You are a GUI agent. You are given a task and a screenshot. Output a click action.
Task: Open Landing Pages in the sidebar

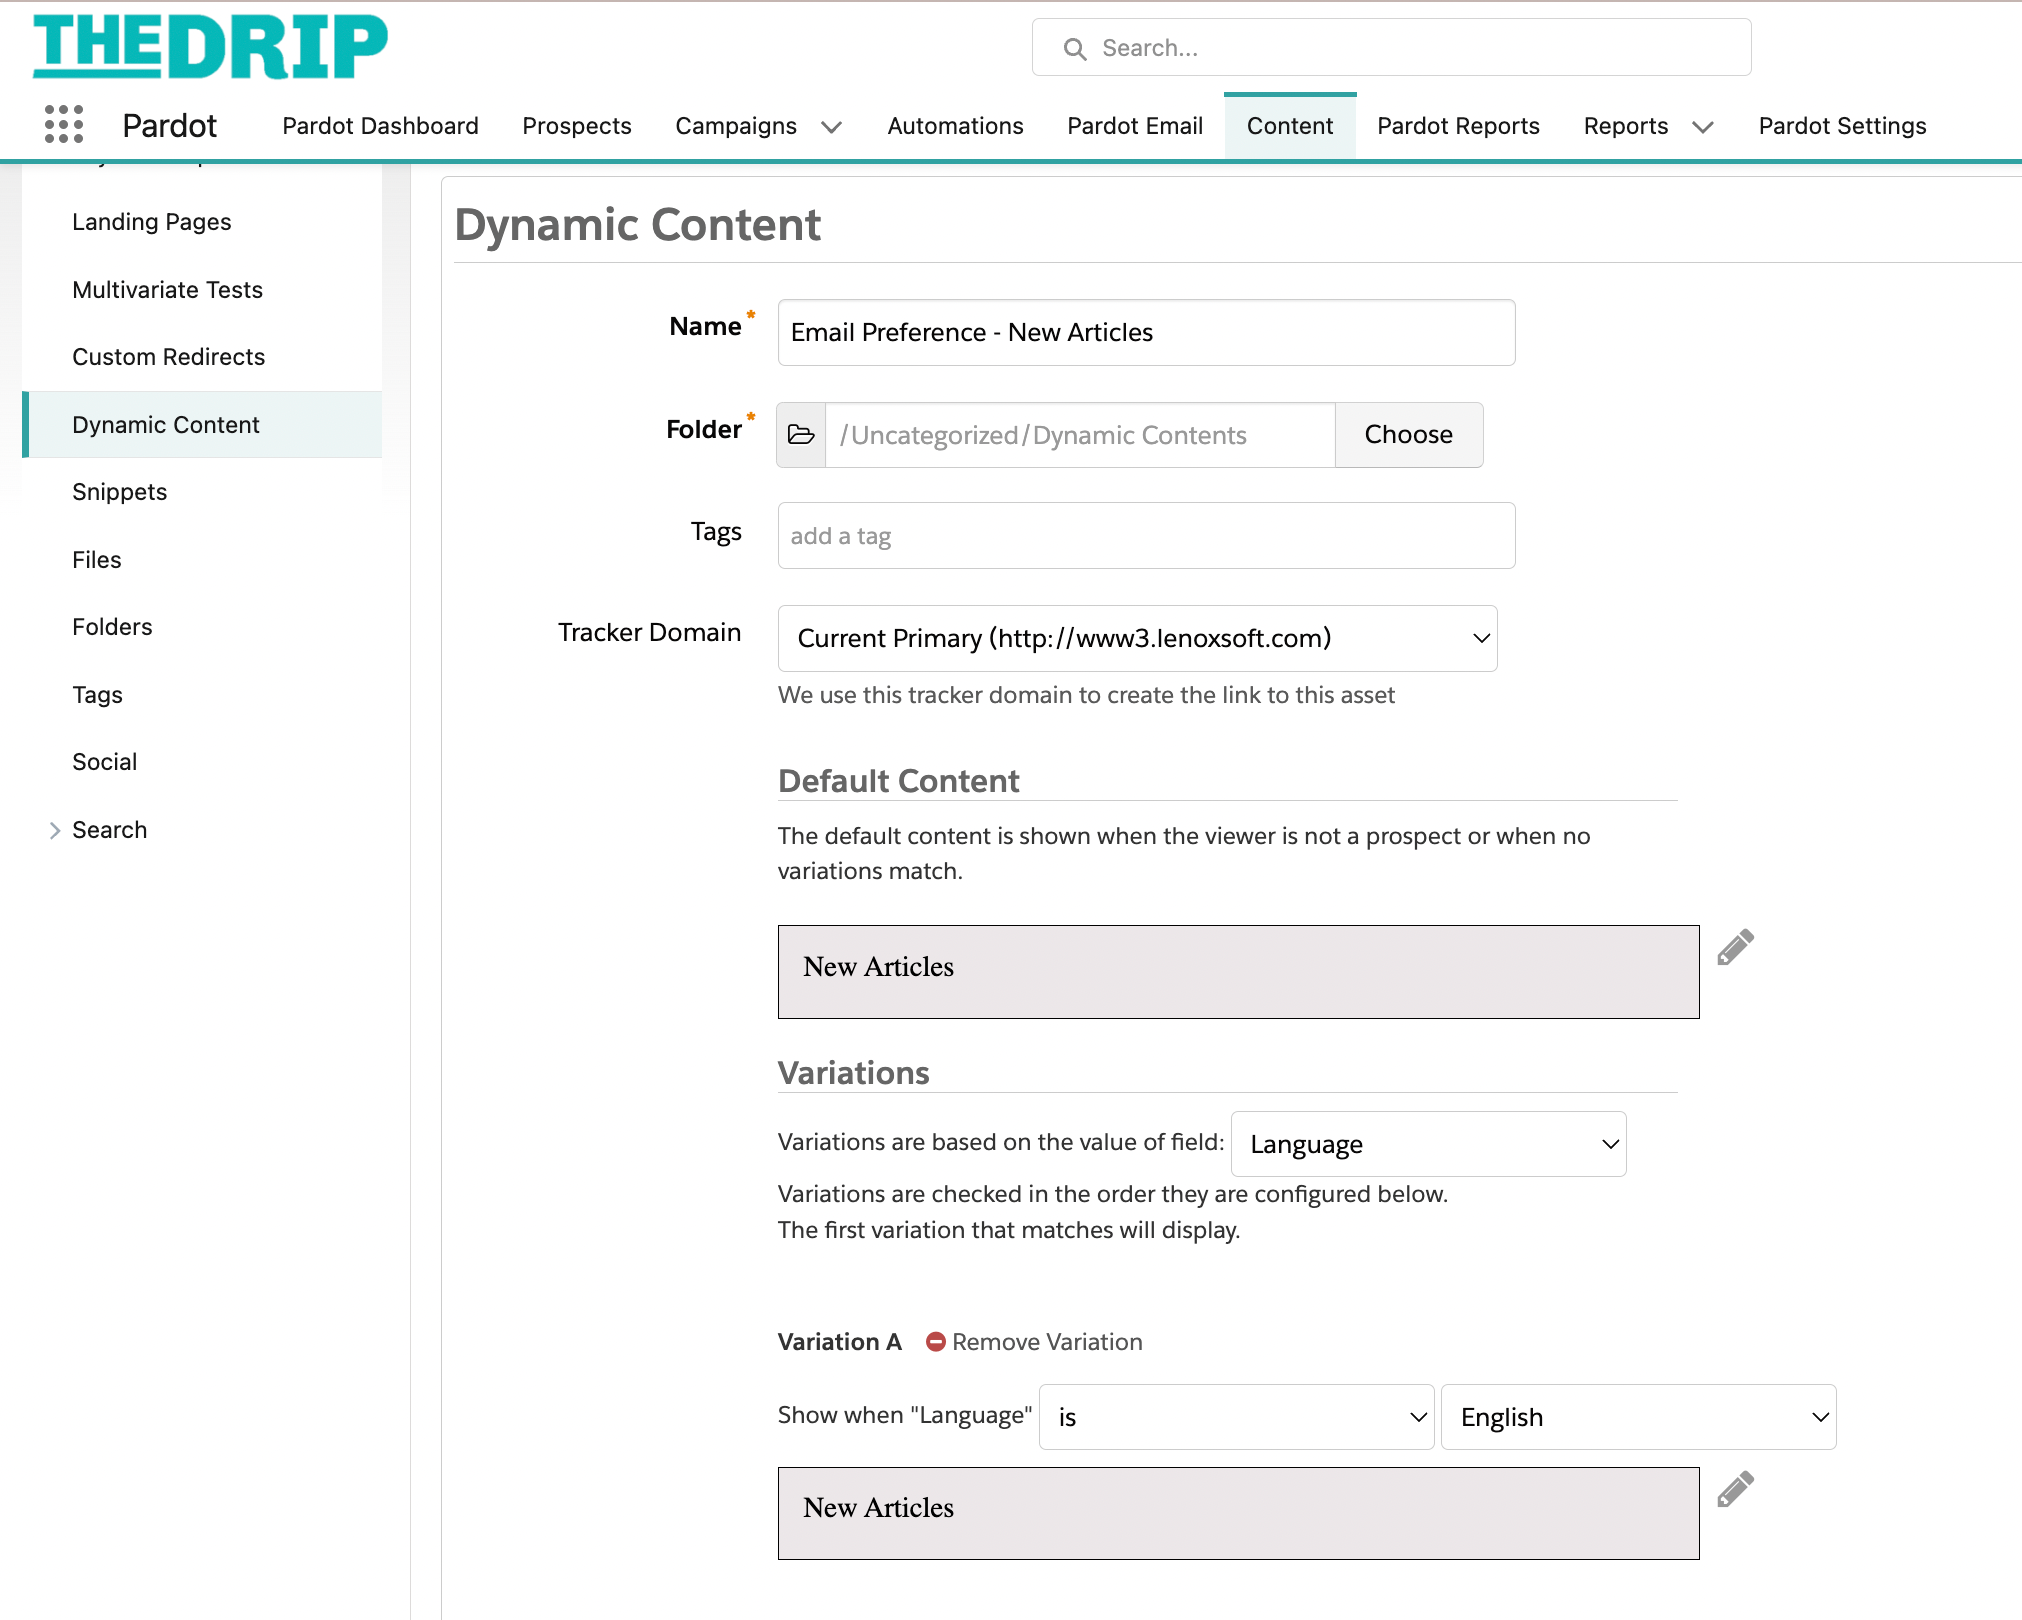[x=152, y=222]
